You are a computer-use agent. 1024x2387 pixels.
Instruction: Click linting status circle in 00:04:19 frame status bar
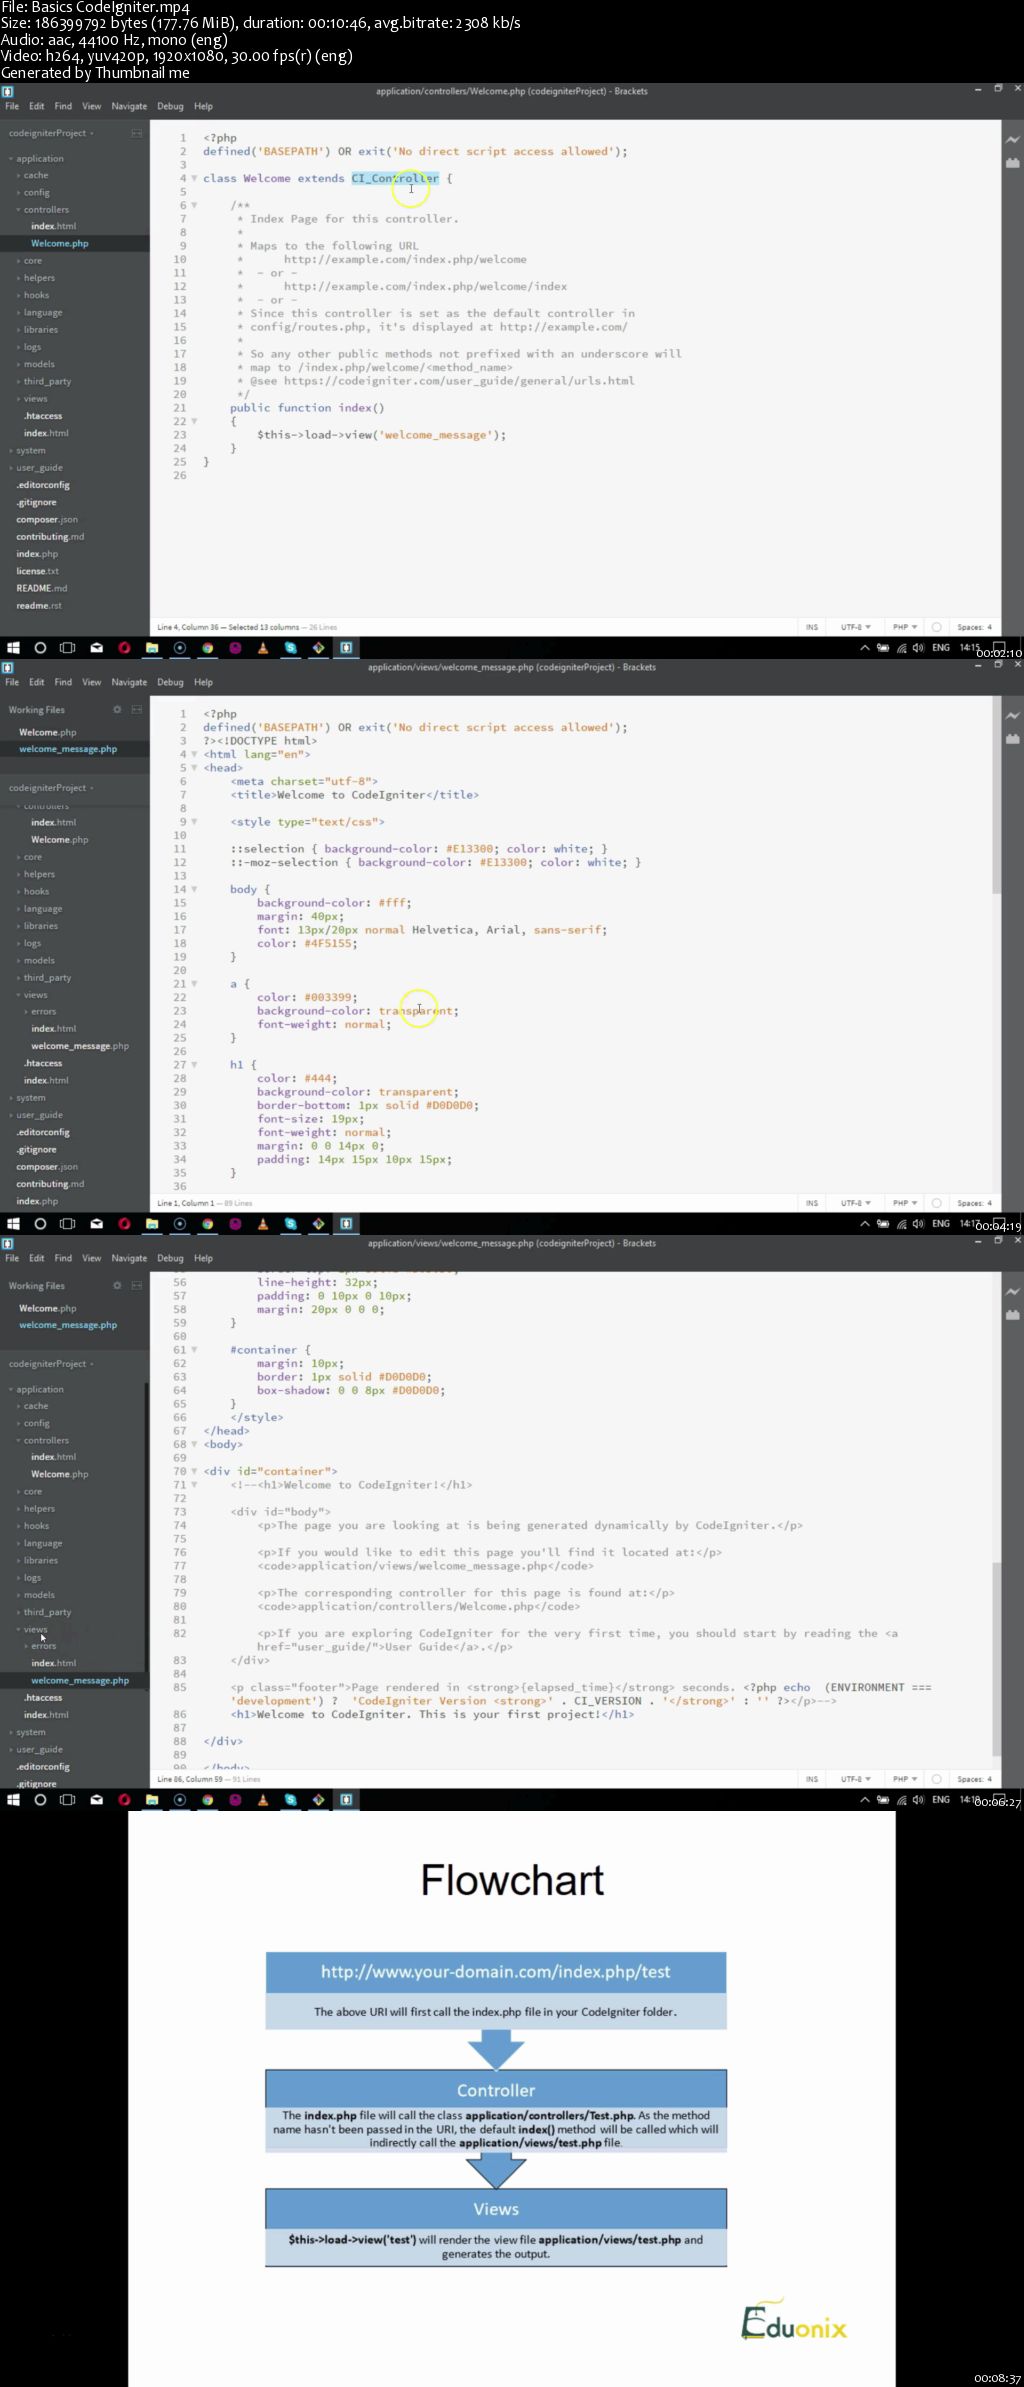(x=937, y=1203)
